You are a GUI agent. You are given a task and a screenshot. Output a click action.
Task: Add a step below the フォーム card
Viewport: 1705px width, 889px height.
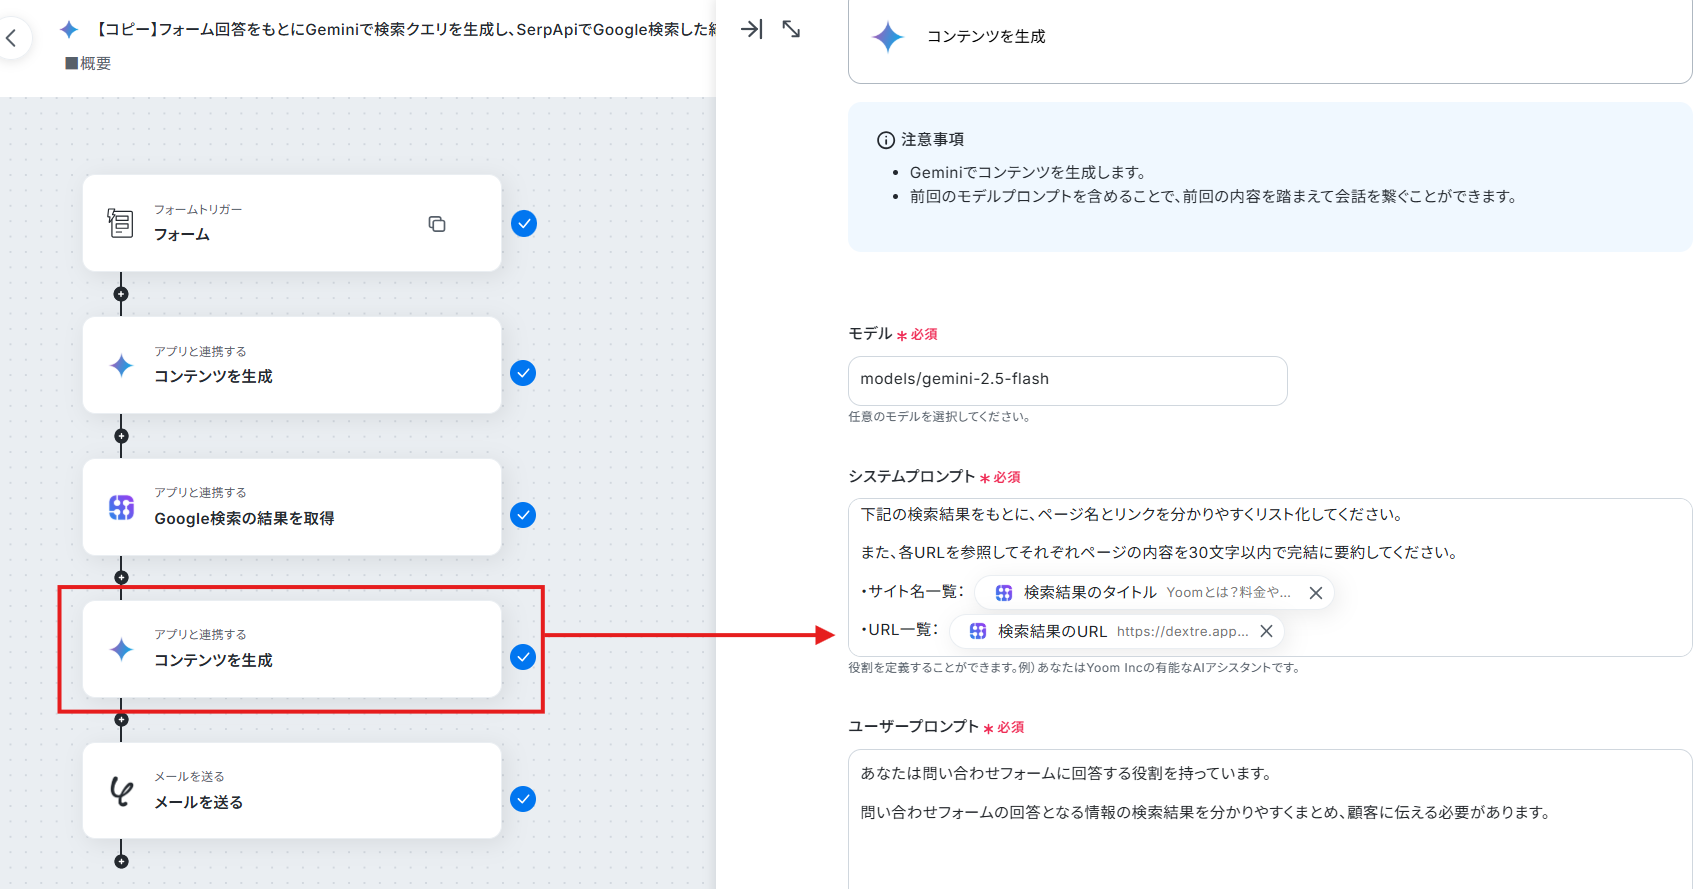point(121,294)
